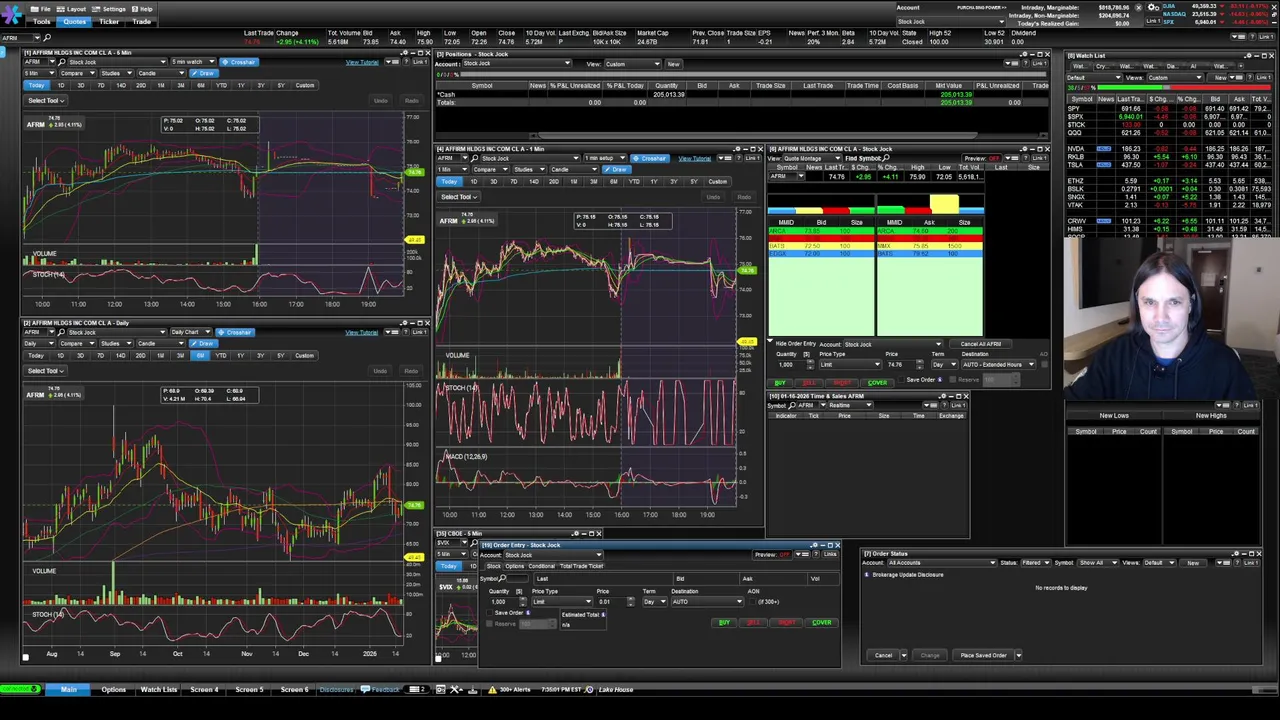Click help question icon in 1 Min chart
Viewport: 1280px width, 720px height.
pyautogui.click(x=738, y=158)
